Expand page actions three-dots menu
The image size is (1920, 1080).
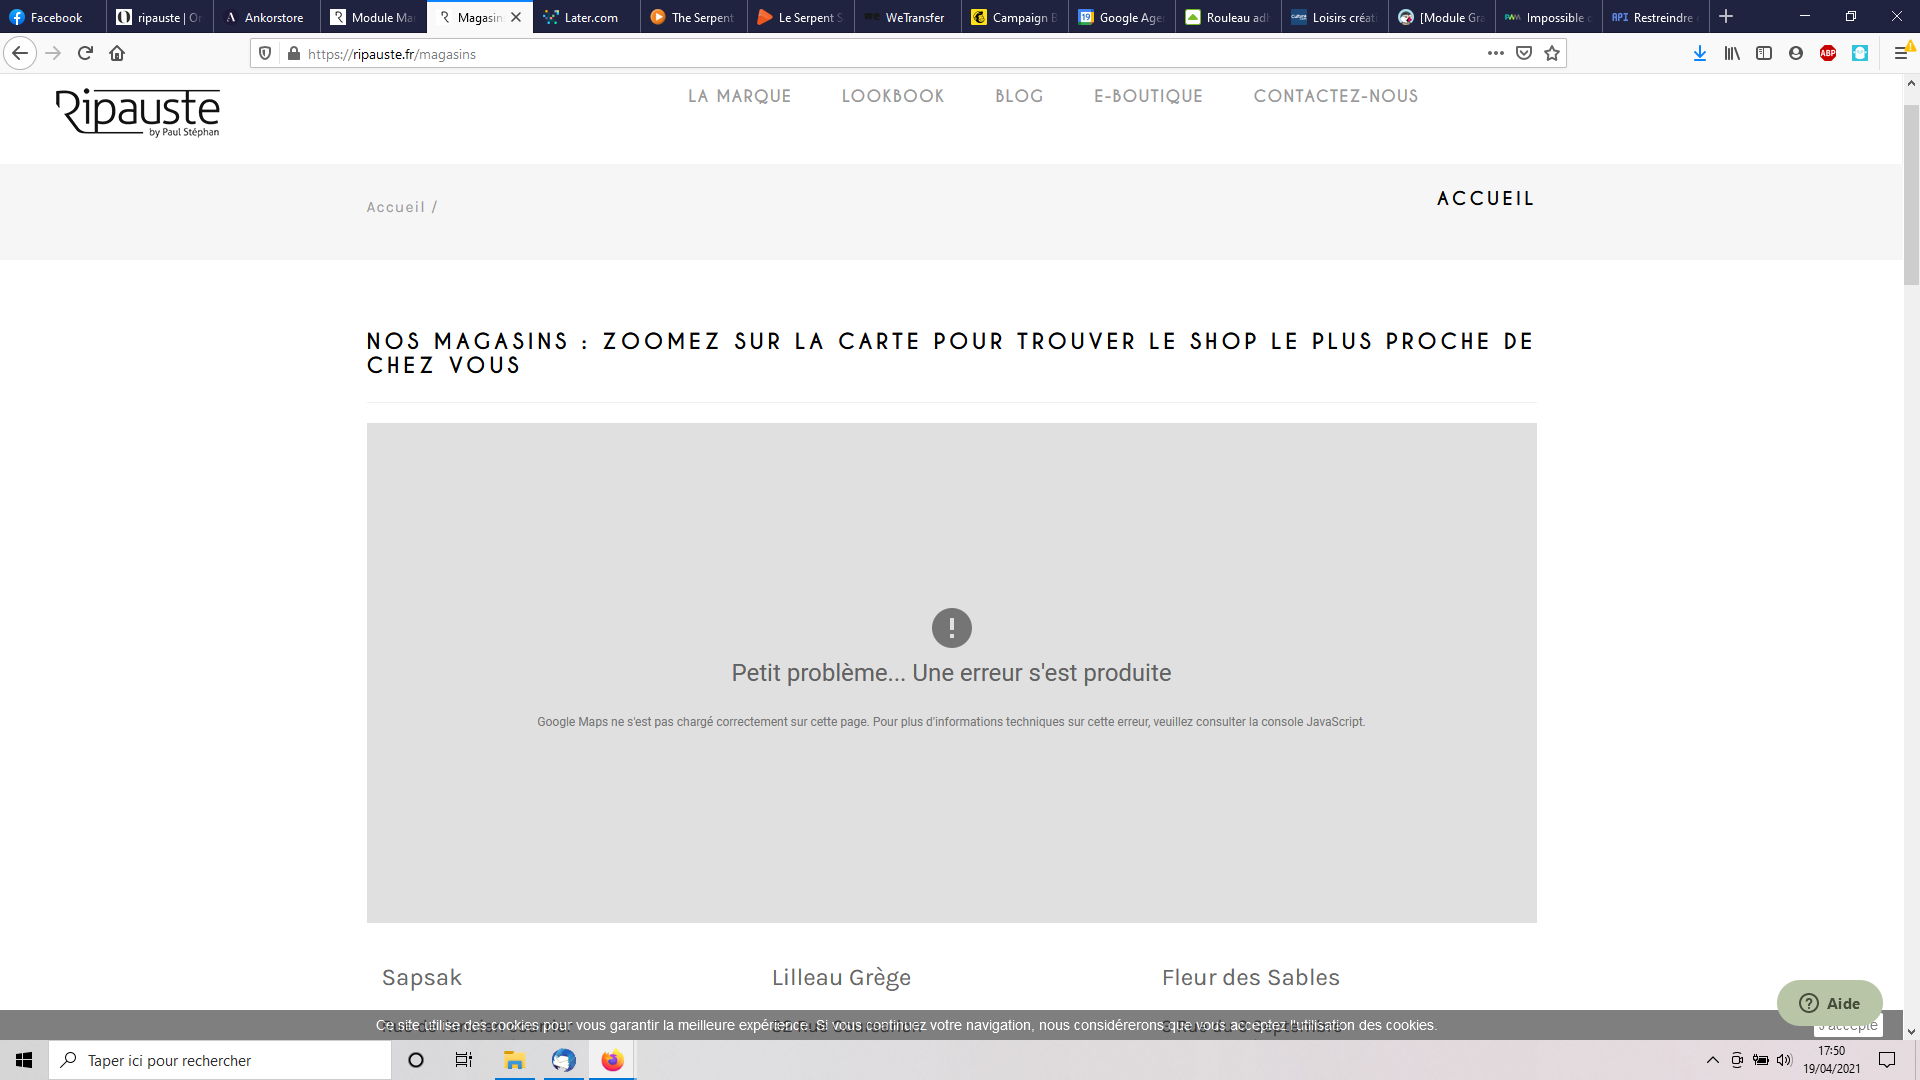pos(1495,54)
